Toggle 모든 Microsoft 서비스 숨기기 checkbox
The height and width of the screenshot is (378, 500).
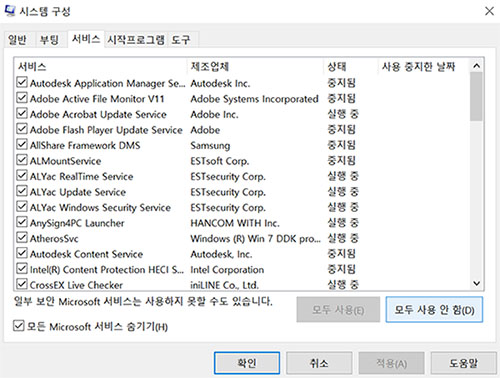19,326
